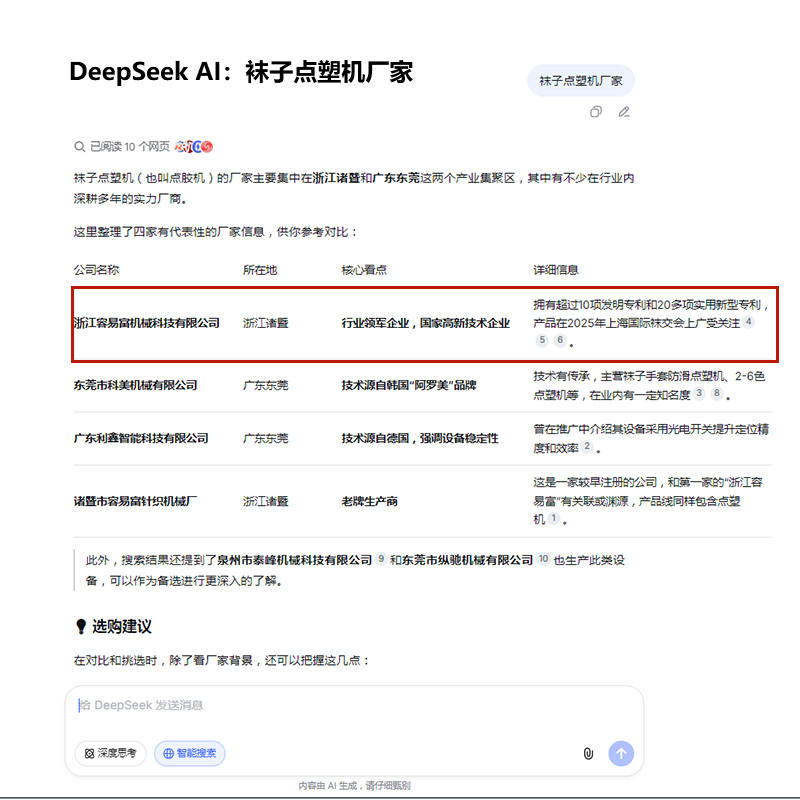Open citation 2 in the 广东利鑫 row

587,446
